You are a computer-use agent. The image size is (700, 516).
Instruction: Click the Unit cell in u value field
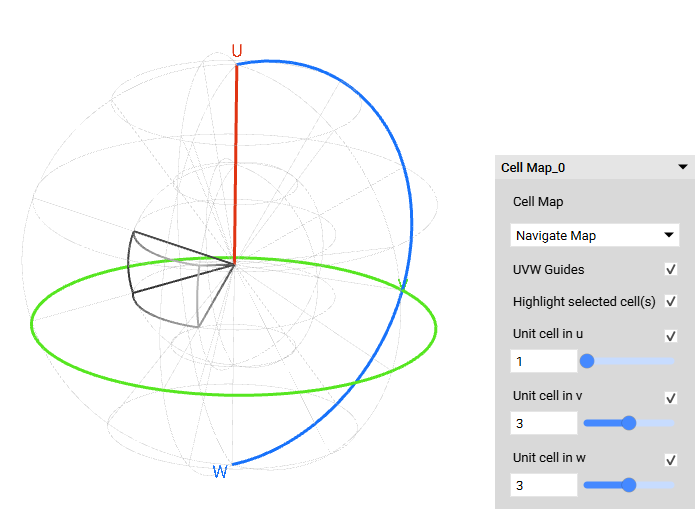pyautogui.click(x=543, y=361)
